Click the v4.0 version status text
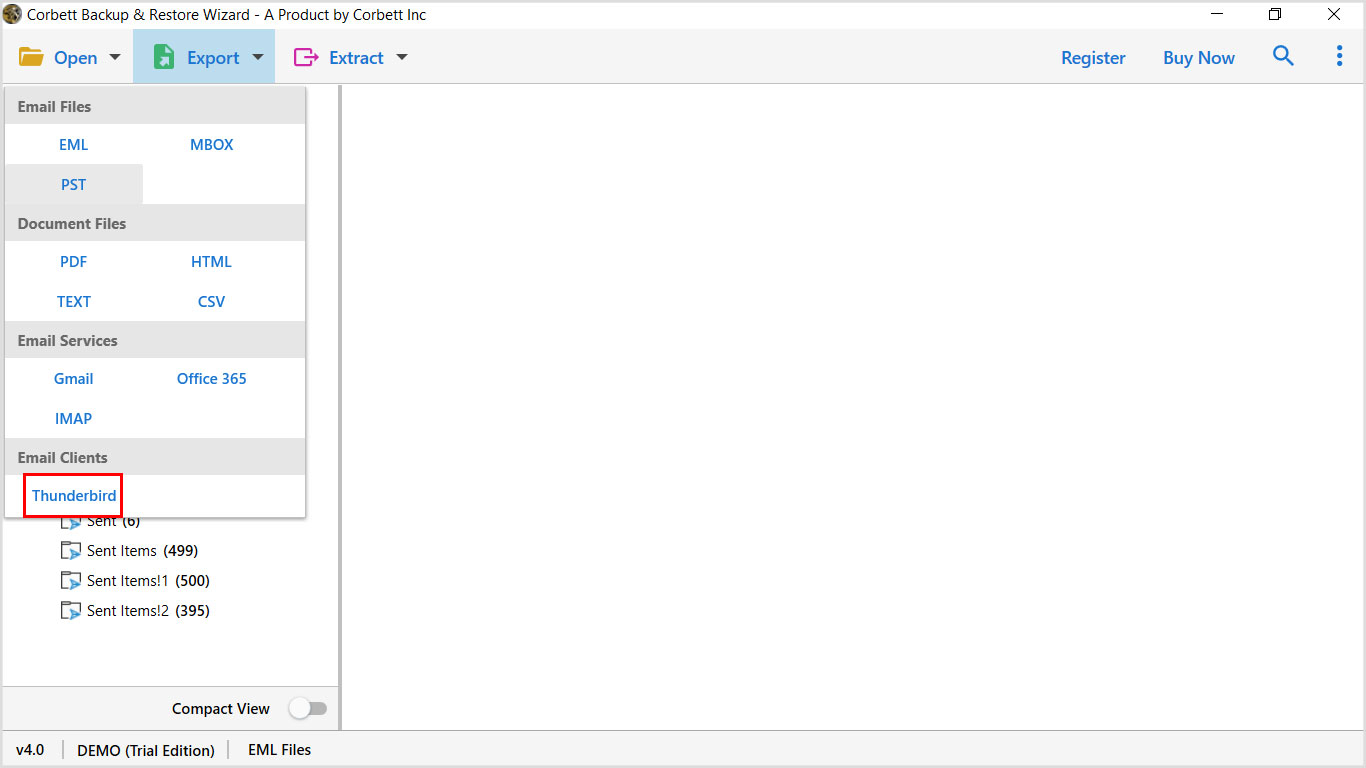The image size is (1366, 768). coord(30,750)
